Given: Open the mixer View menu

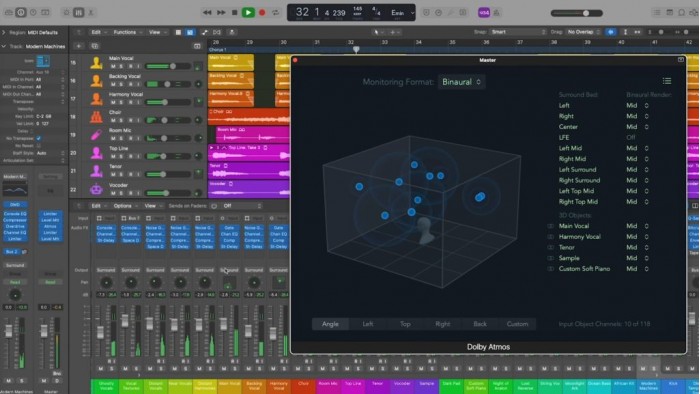Looking at the screenshot, I should (x=152, y=206).
